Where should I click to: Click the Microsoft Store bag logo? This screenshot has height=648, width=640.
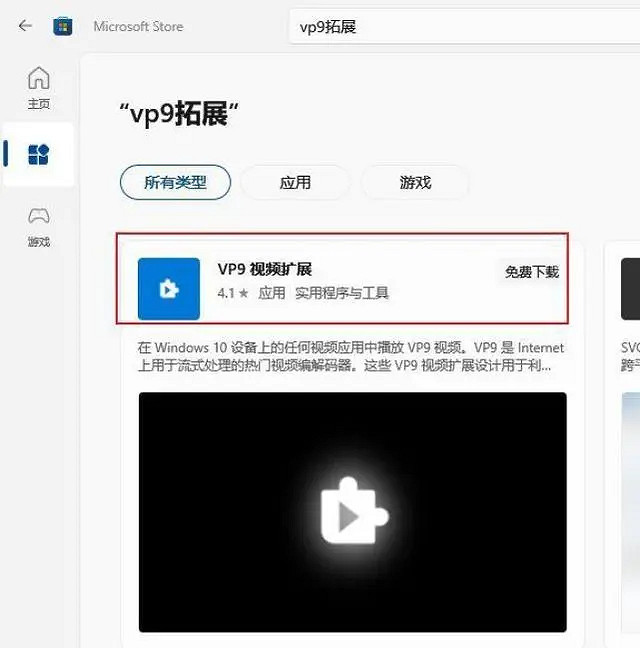pyautogui.click(x=63, y=26)
